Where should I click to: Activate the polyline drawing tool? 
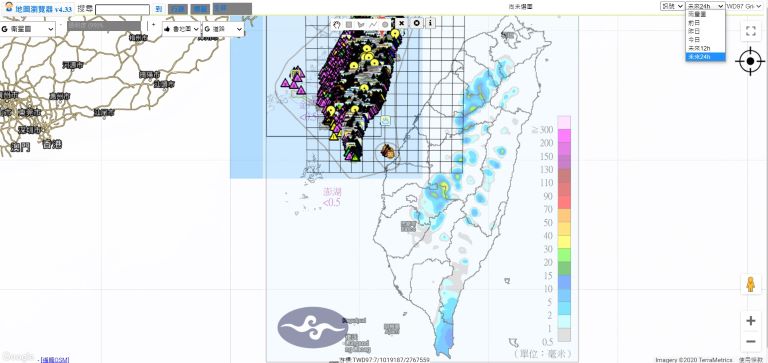[373, 24]
